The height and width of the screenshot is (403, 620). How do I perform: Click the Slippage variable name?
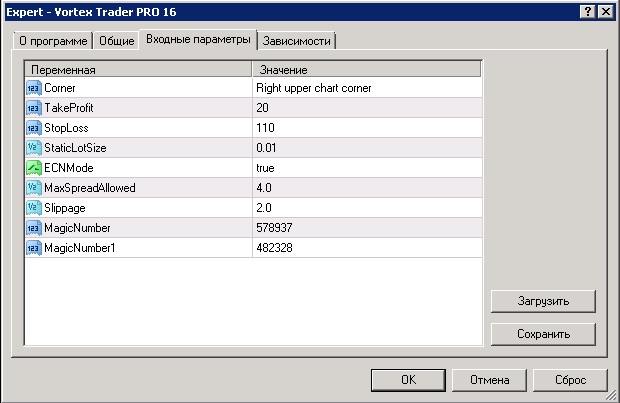pyautogui.click(x=65, y=208)
